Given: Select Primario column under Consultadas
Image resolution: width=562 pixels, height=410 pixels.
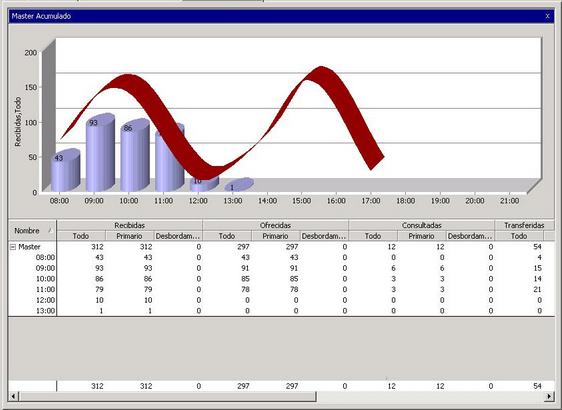Looking at the screenshot, I should click(422, 236).
